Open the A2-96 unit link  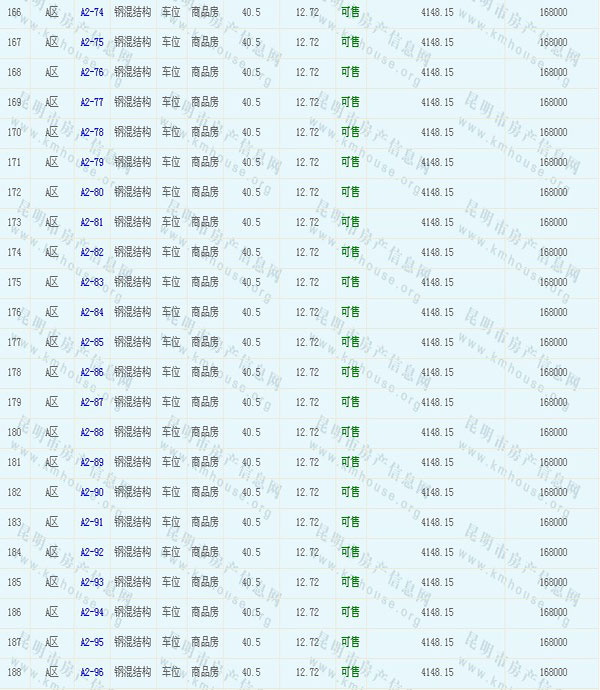tap(91, 672)
